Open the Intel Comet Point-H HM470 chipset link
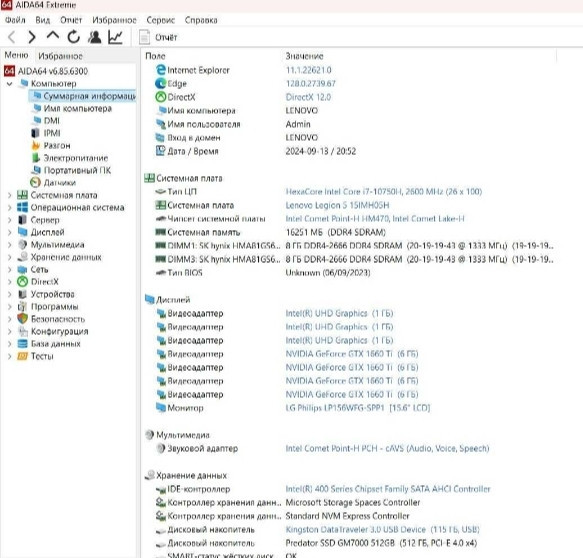Screen dimensions: 583x558 375,219
